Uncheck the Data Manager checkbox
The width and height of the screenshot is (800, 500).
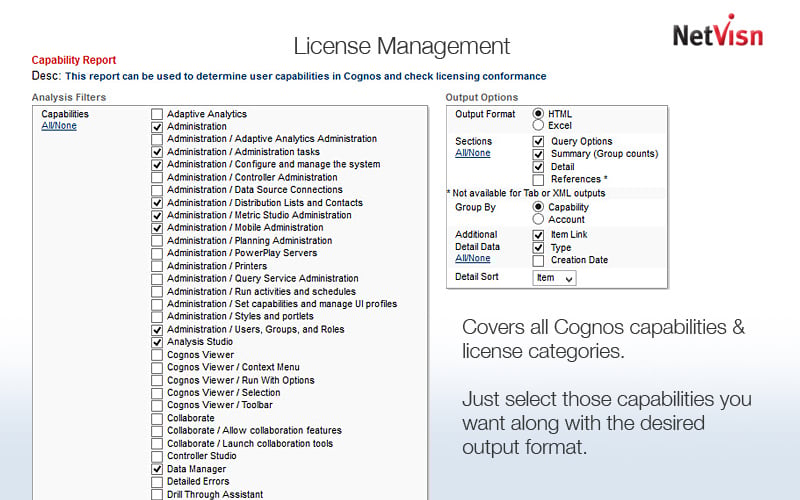coord(157,469)
